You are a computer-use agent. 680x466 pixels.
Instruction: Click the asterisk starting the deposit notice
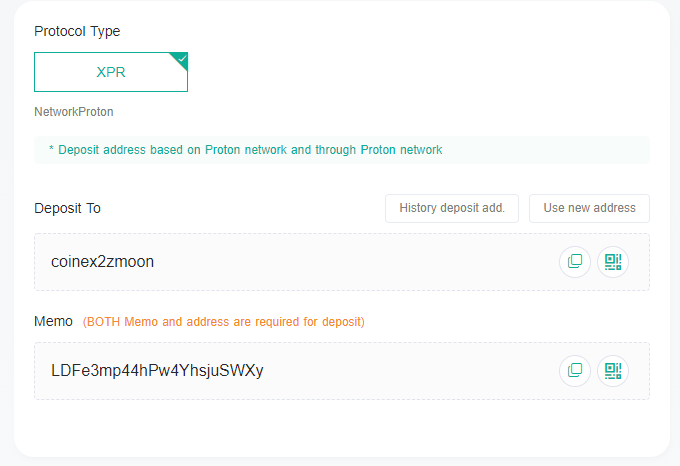click(51, 149)
